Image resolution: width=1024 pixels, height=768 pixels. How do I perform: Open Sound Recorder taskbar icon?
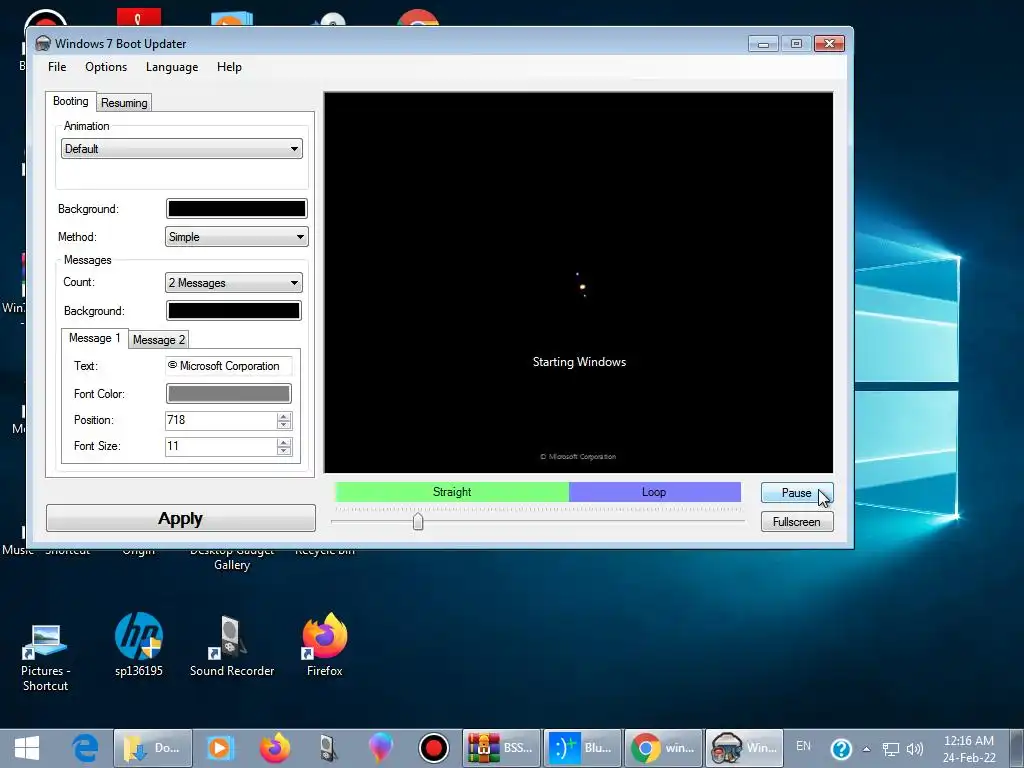click(328, 748)
